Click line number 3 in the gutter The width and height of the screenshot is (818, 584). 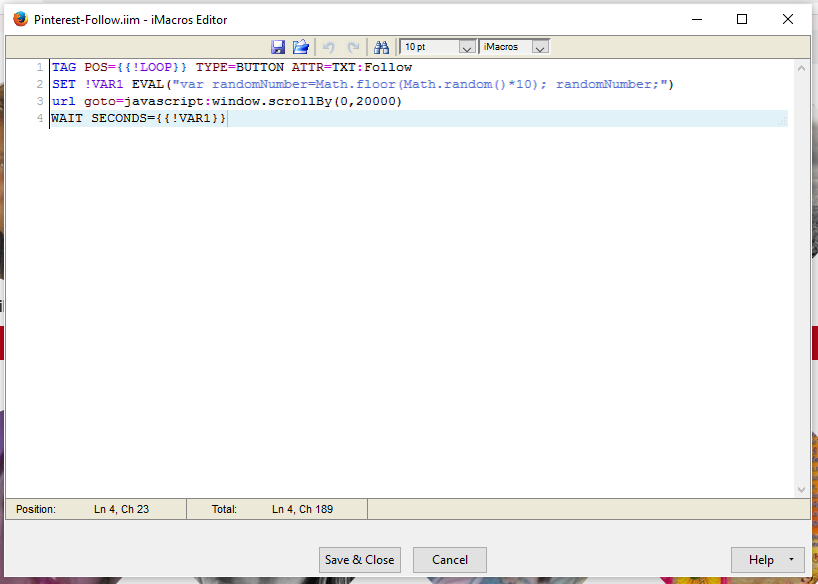pyautogui.click(x=40, y=101)
